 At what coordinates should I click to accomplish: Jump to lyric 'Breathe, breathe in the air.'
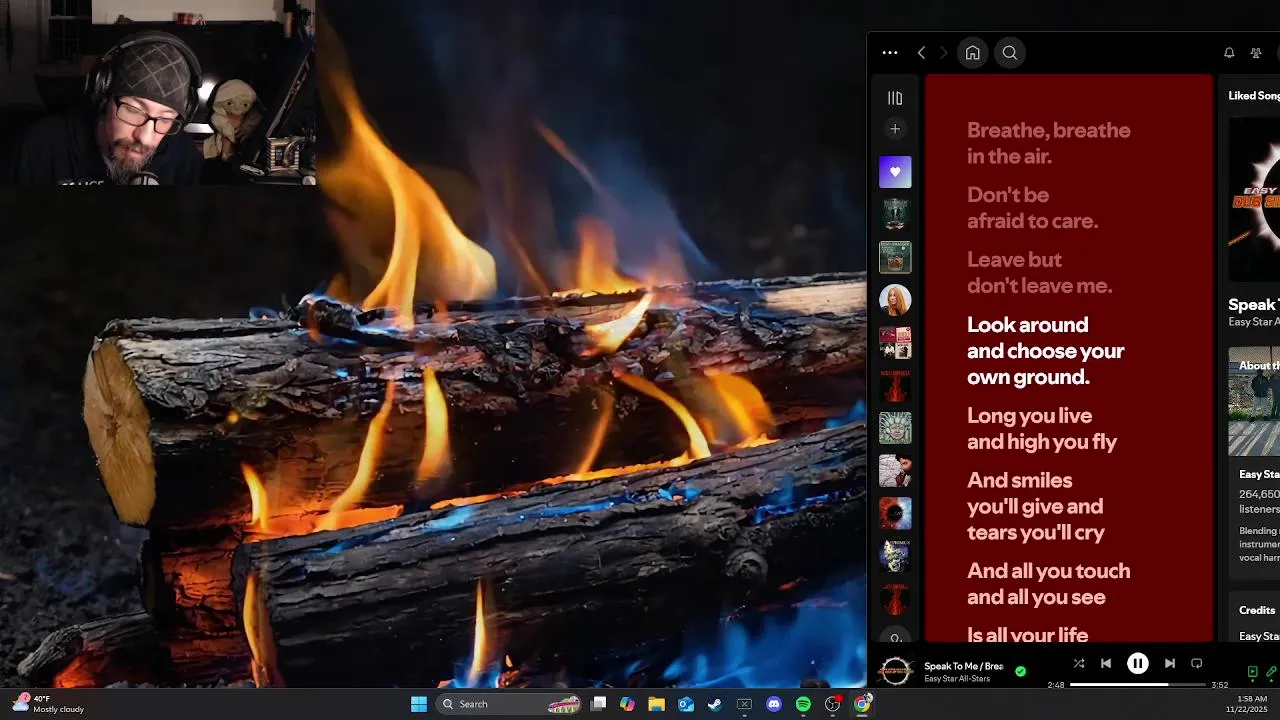pos(1049,143)
